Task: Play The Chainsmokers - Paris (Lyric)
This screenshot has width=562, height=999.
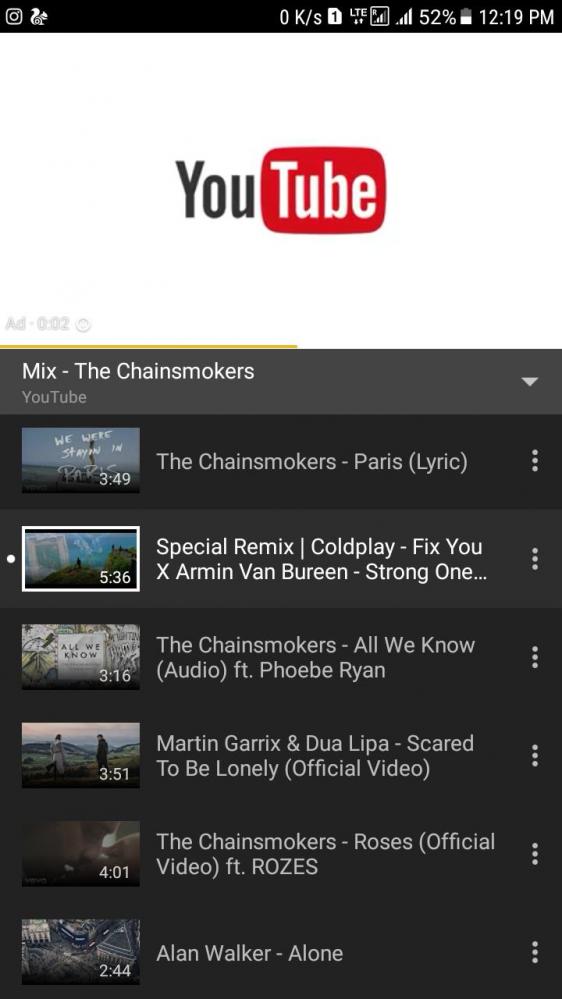Action: tap(281, 461)
